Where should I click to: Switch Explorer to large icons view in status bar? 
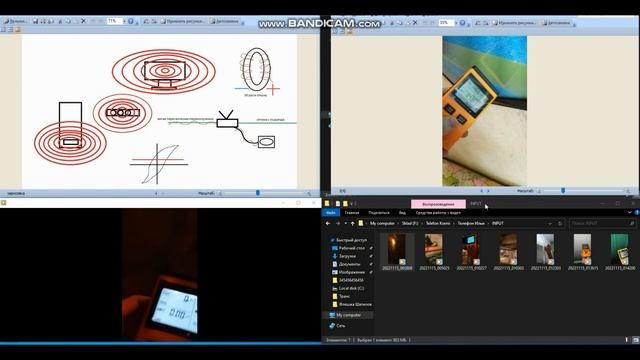[636, 340]
